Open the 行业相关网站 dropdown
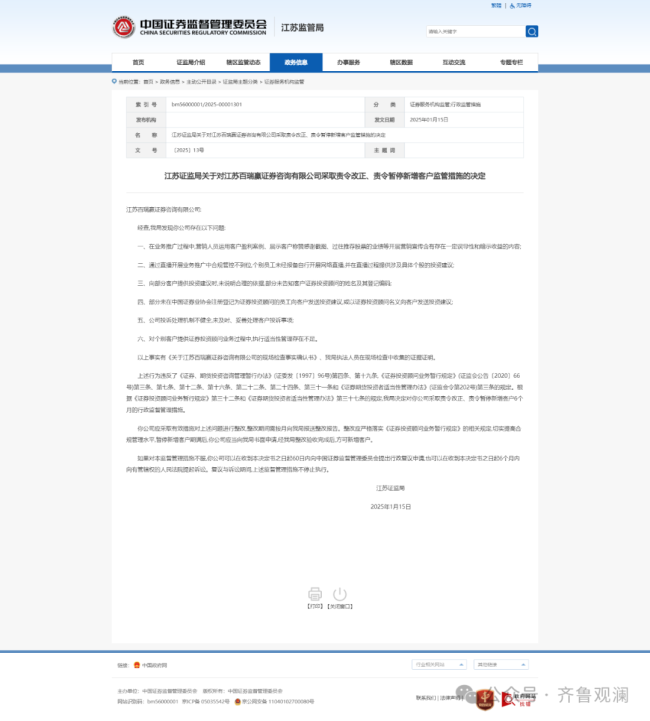The image size is (650, 721). (439, 664)
